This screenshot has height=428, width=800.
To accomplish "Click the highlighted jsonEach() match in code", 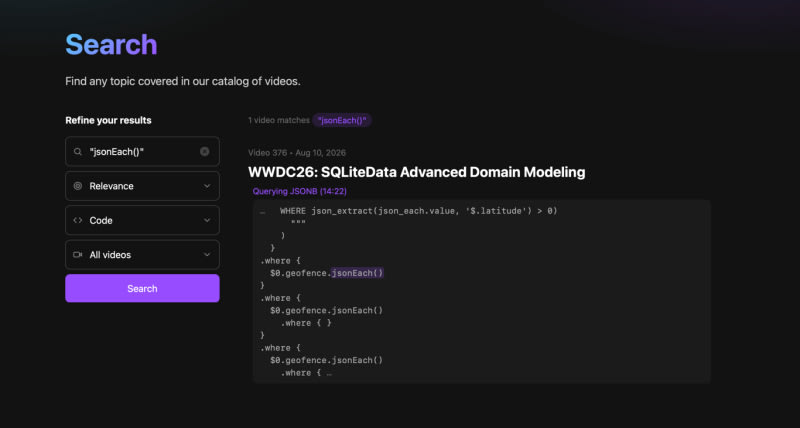I will (357, 273).
